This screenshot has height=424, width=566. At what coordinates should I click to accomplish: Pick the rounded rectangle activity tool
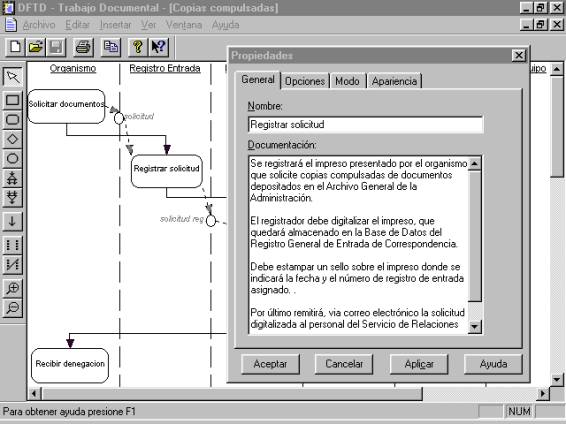(x=13, y=119)
